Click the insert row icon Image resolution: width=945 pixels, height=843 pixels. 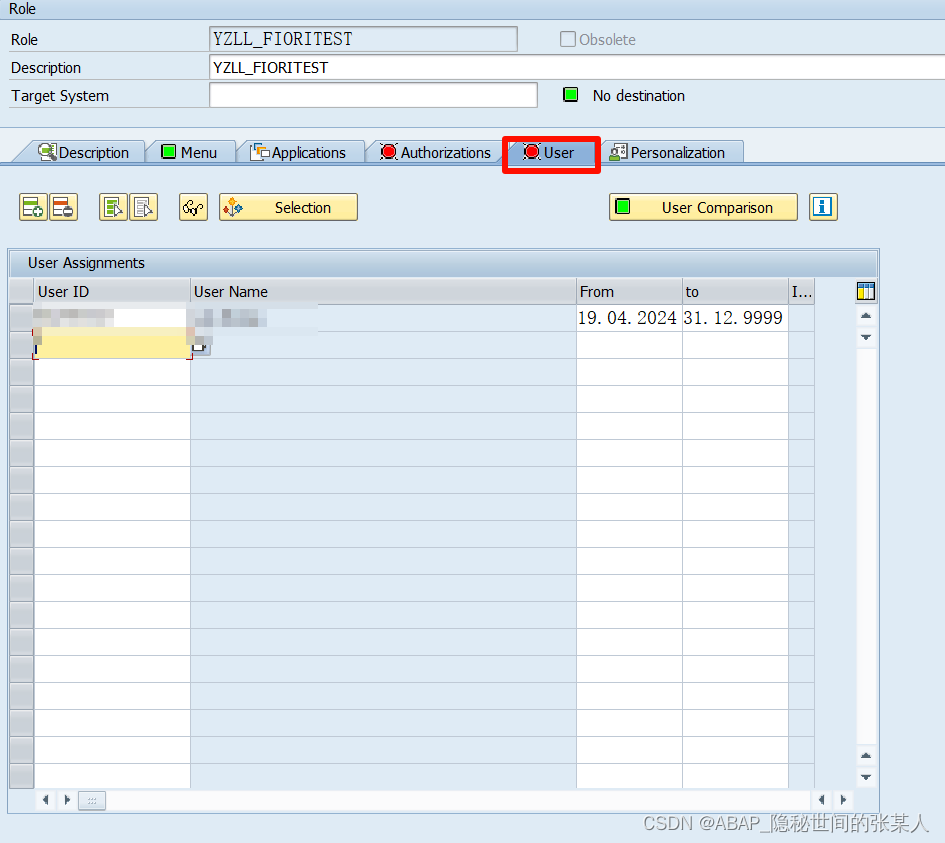tap(33, 207)
